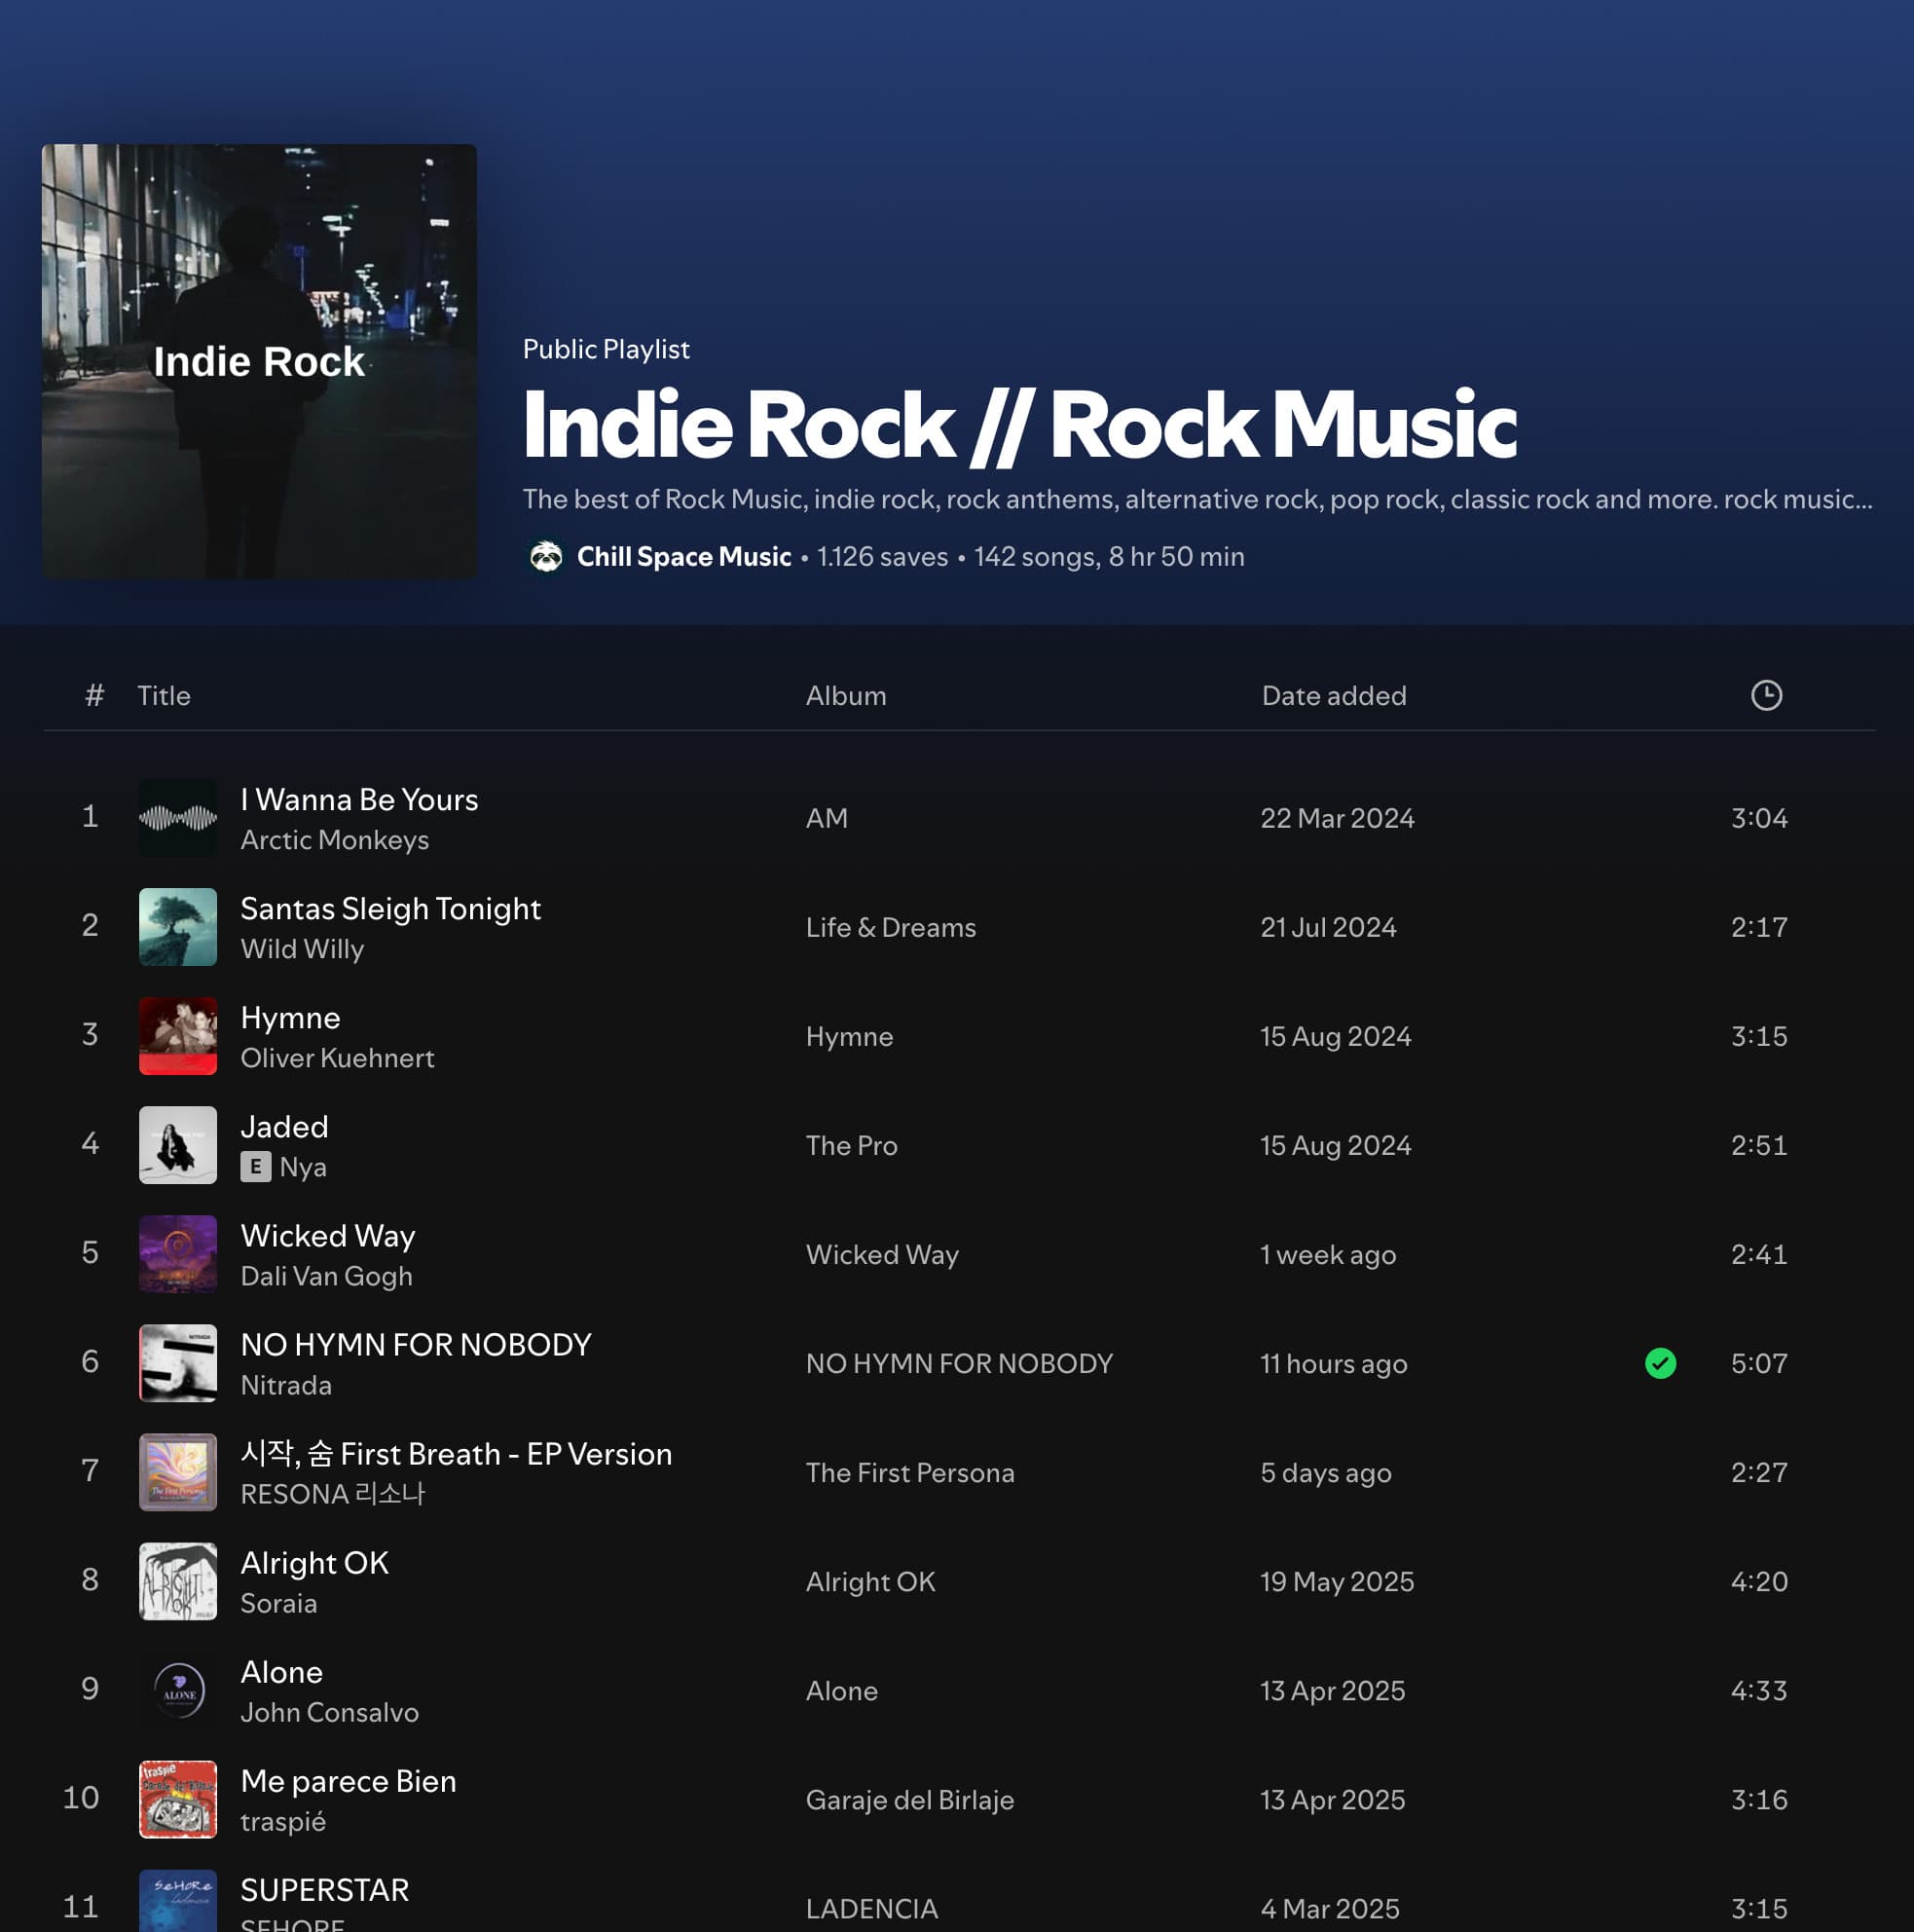Image resolution: width=1914 pixels, height=1932 pixels.
Task: Click the 19 May 2025 date cell
Action: coord(1337,1581)
